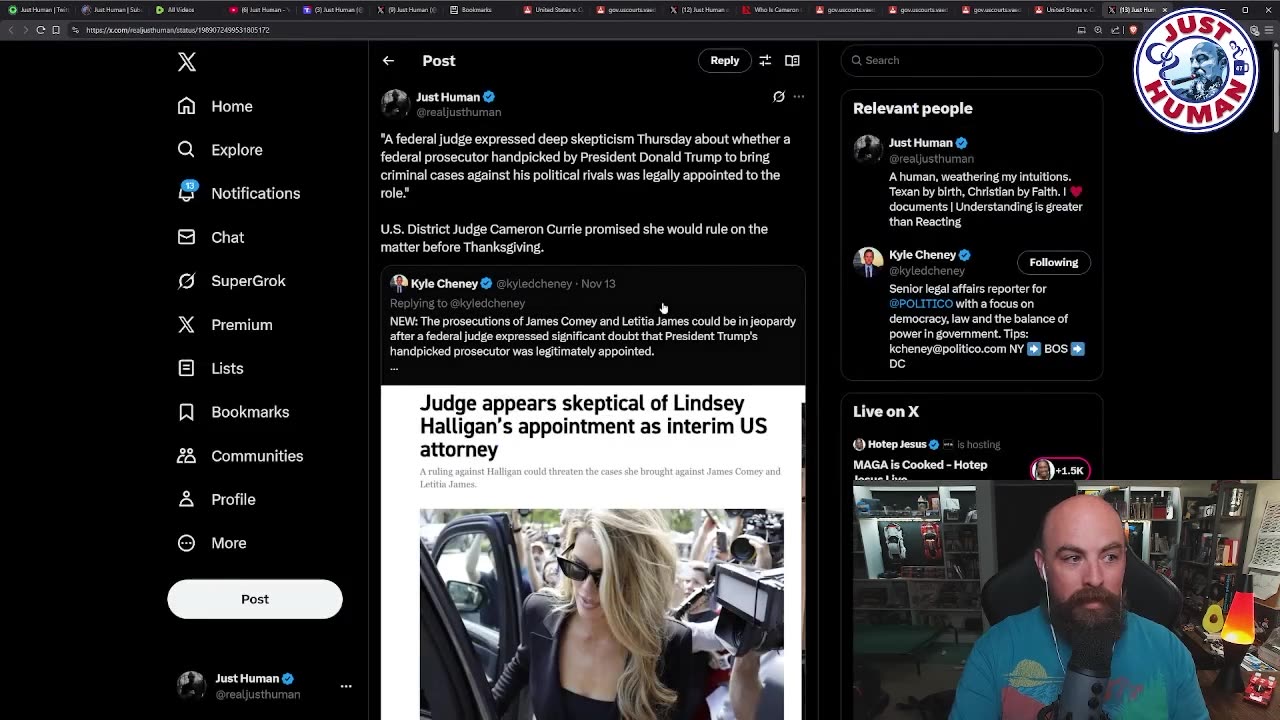
Task: Open Notifications with 13 badge
Action: pos(238,193)
